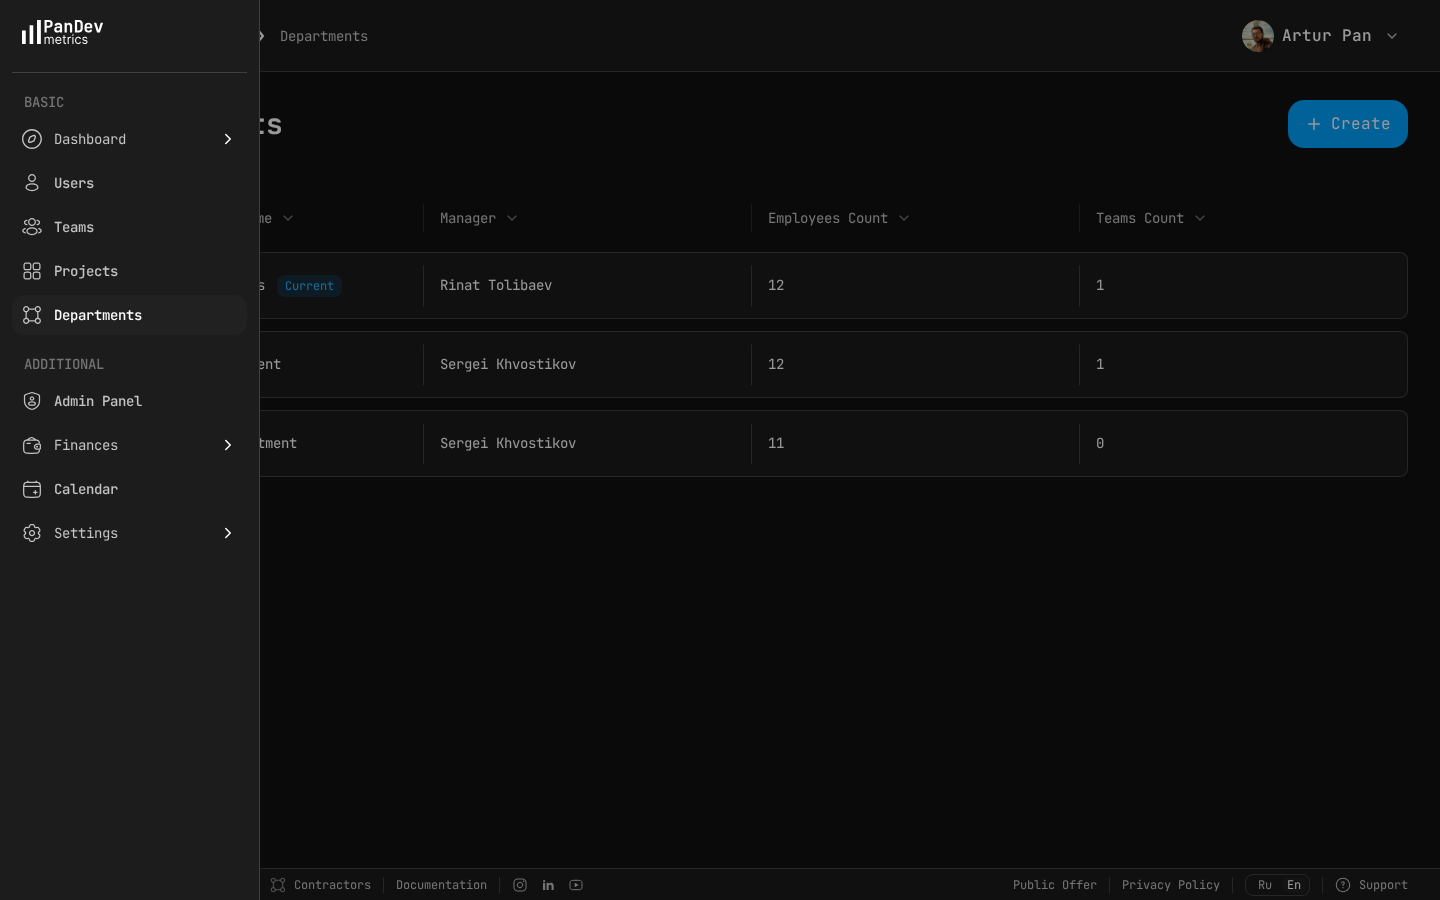Open the Privacy Policy link
Image resolution: width=1440 pixels, height=900 pixels.
[1170, 885]
